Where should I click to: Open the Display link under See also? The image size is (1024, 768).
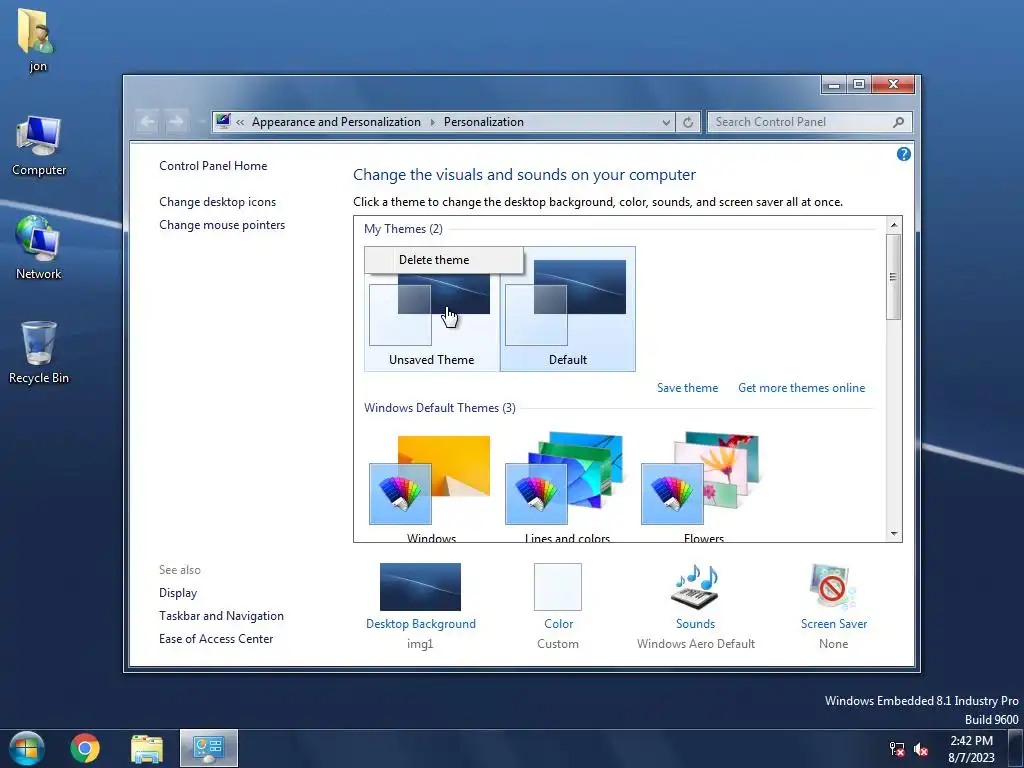[x=178, y=593]
